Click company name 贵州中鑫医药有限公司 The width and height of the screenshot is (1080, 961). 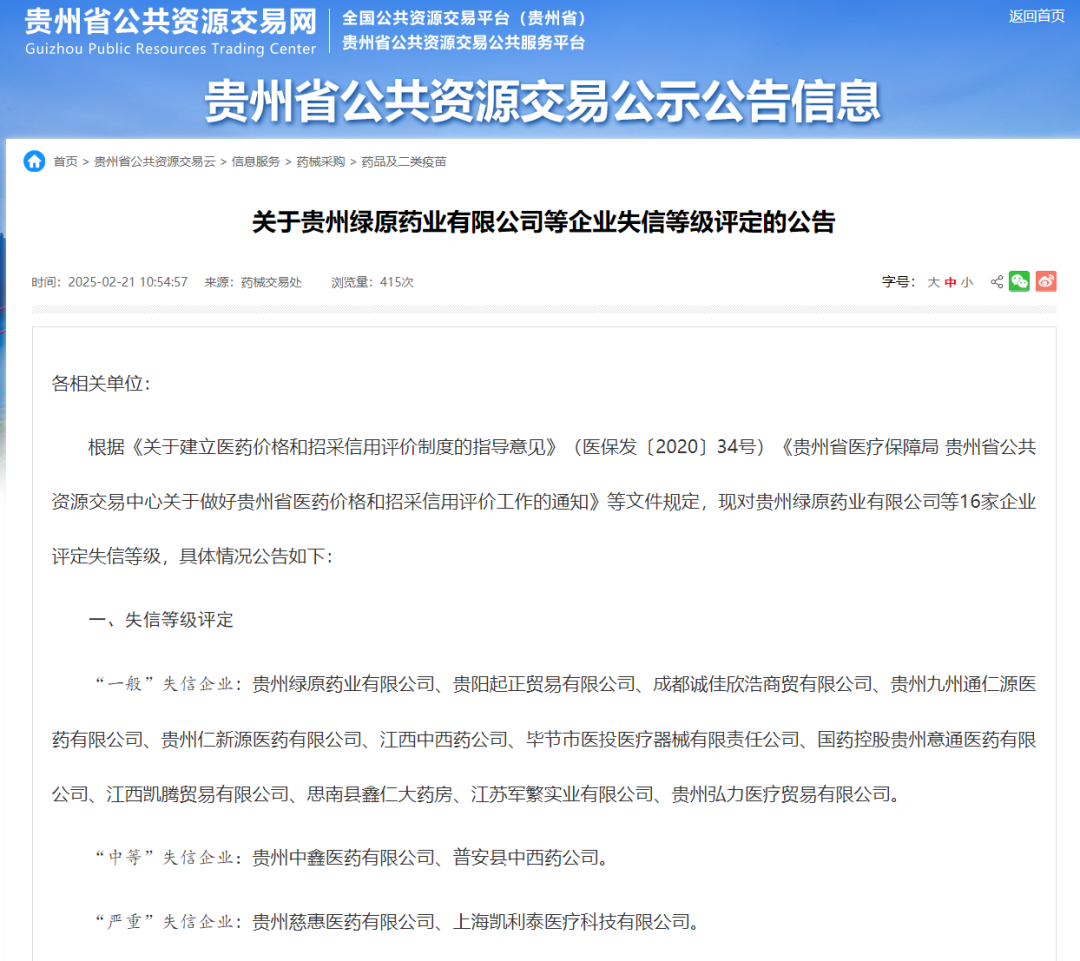coord(344,857)
